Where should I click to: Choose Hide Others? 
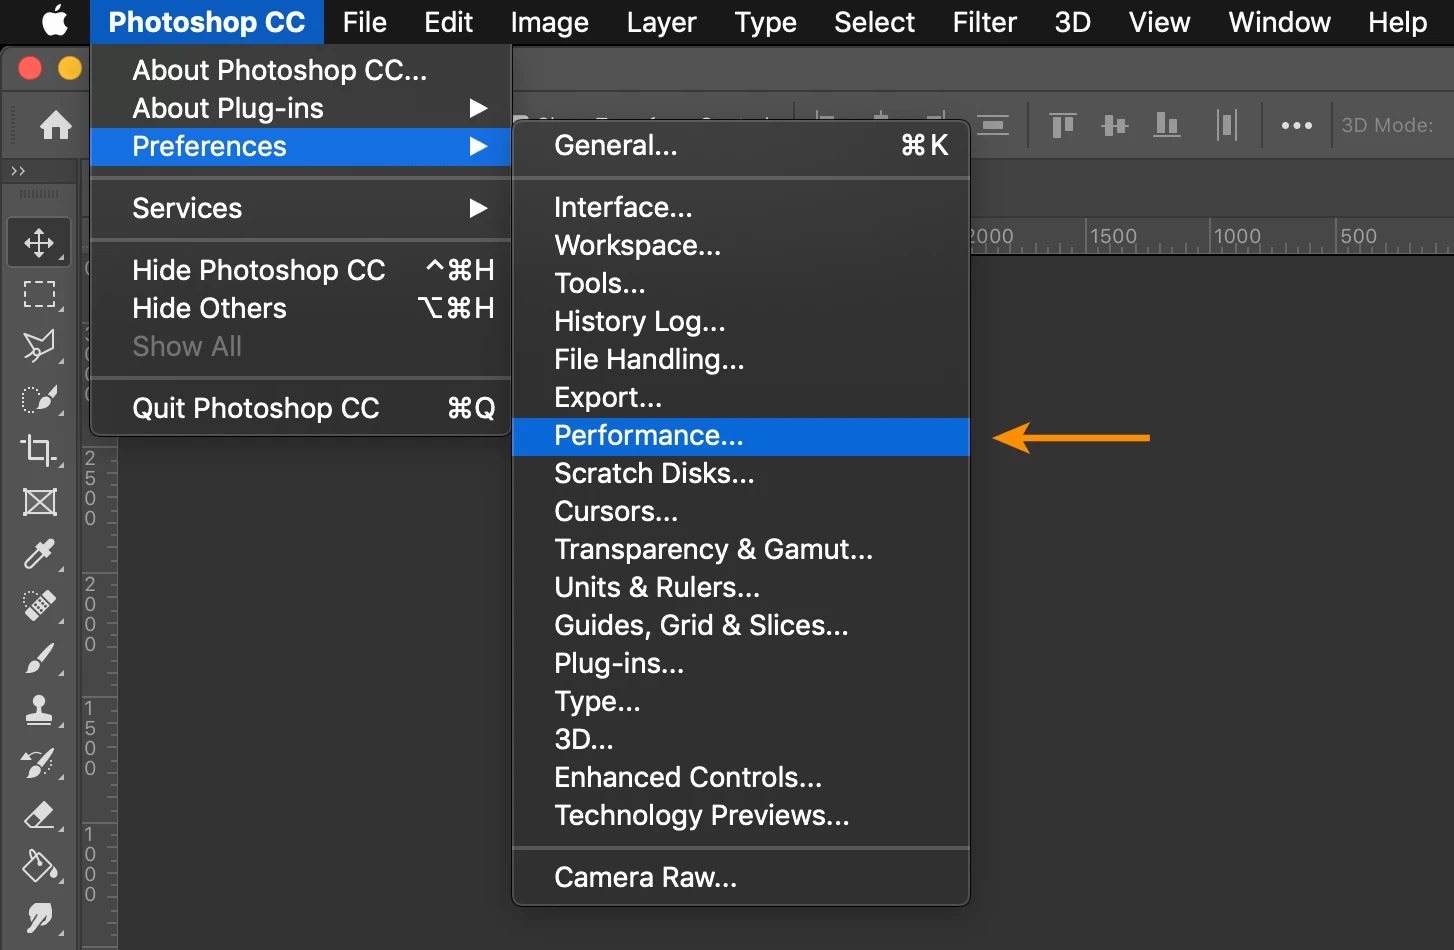point(301,308)
